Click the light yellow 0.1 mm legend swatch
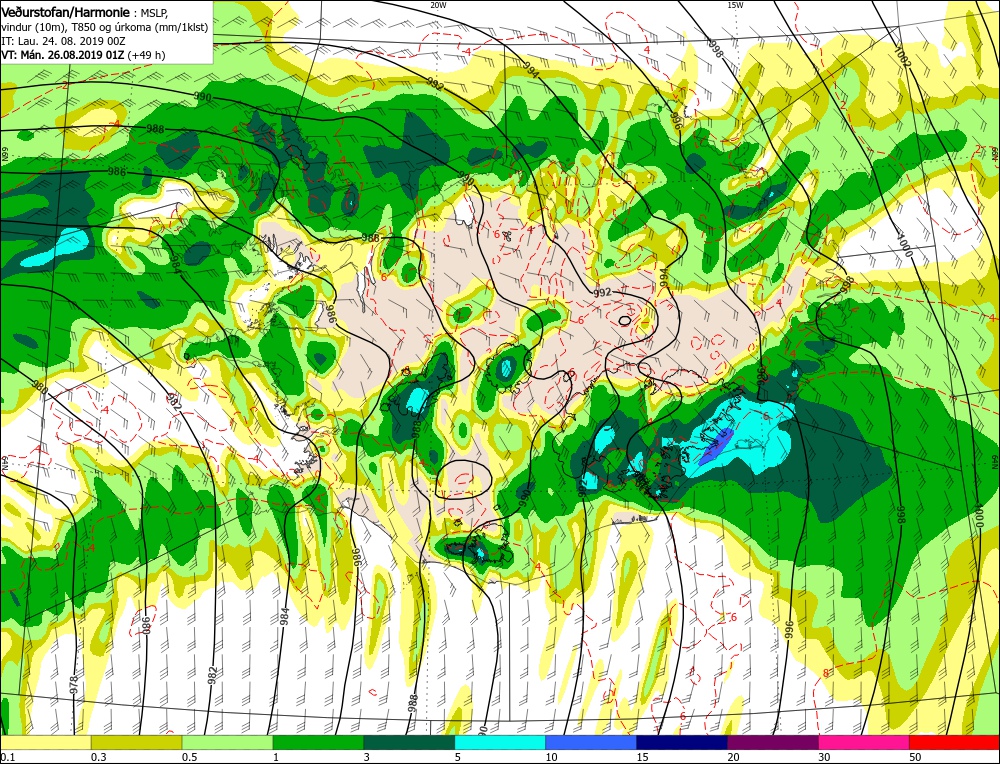The image size is (1000, 764). (46, 742)
